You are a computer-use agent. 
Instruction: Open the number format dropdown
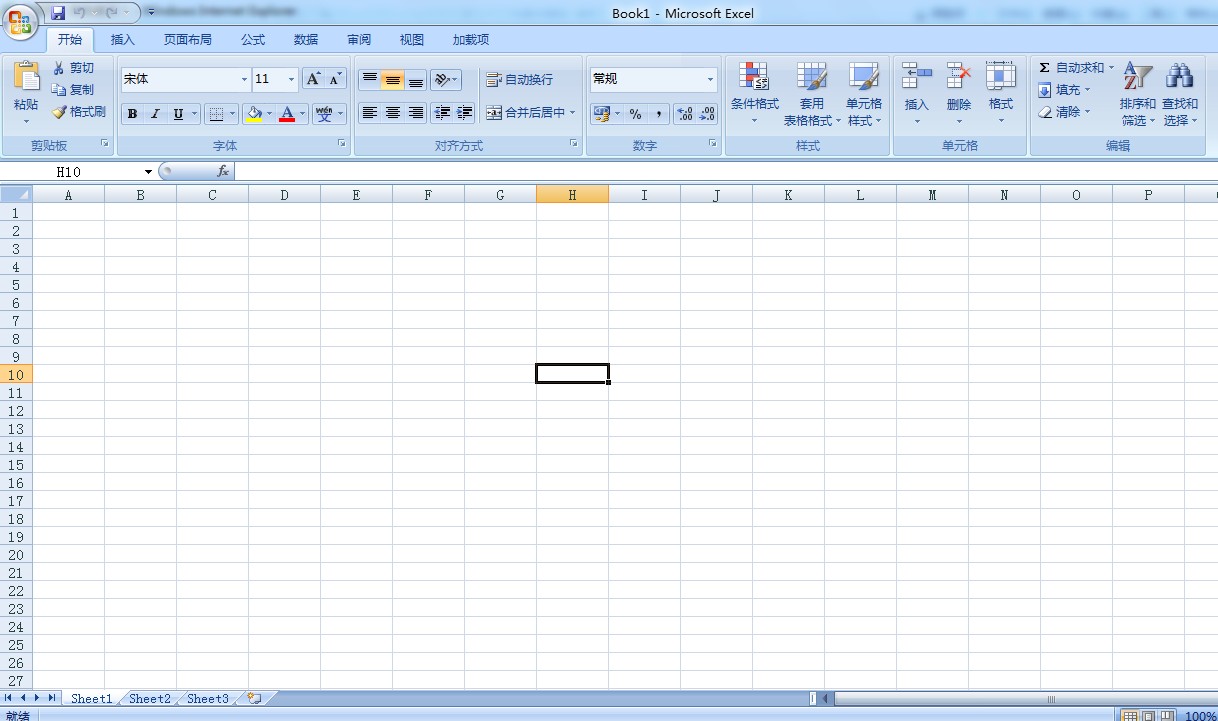[710, 79]
